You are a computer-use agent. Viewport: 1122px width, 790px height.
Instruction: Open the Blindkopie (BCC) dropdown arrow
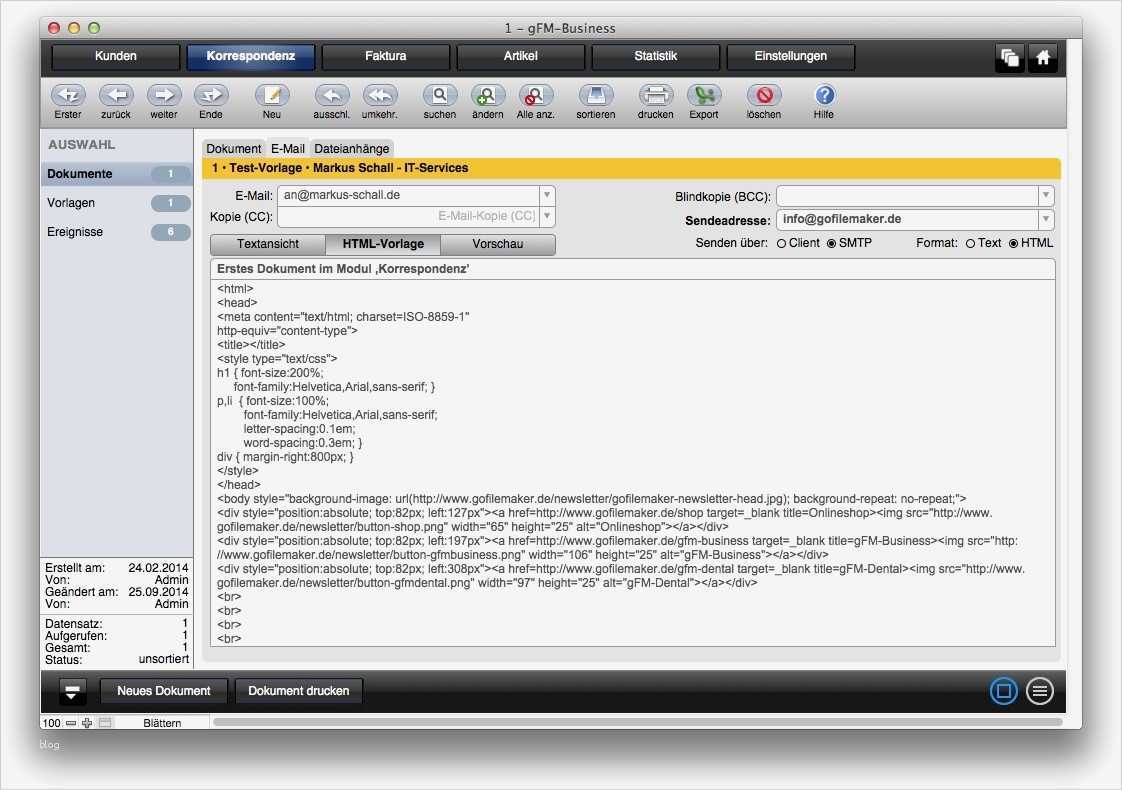click(1046, 195)
